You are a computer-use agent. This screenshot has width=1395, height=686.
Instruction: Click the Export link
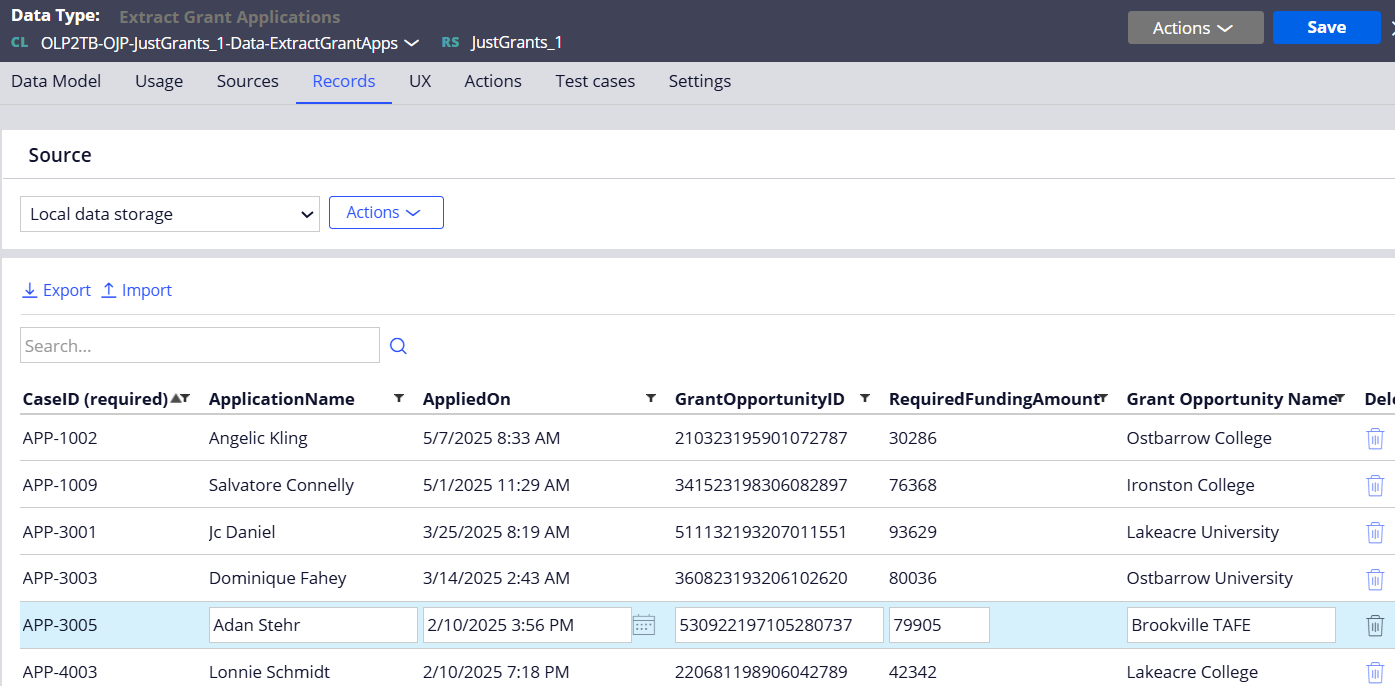[57, 290]
